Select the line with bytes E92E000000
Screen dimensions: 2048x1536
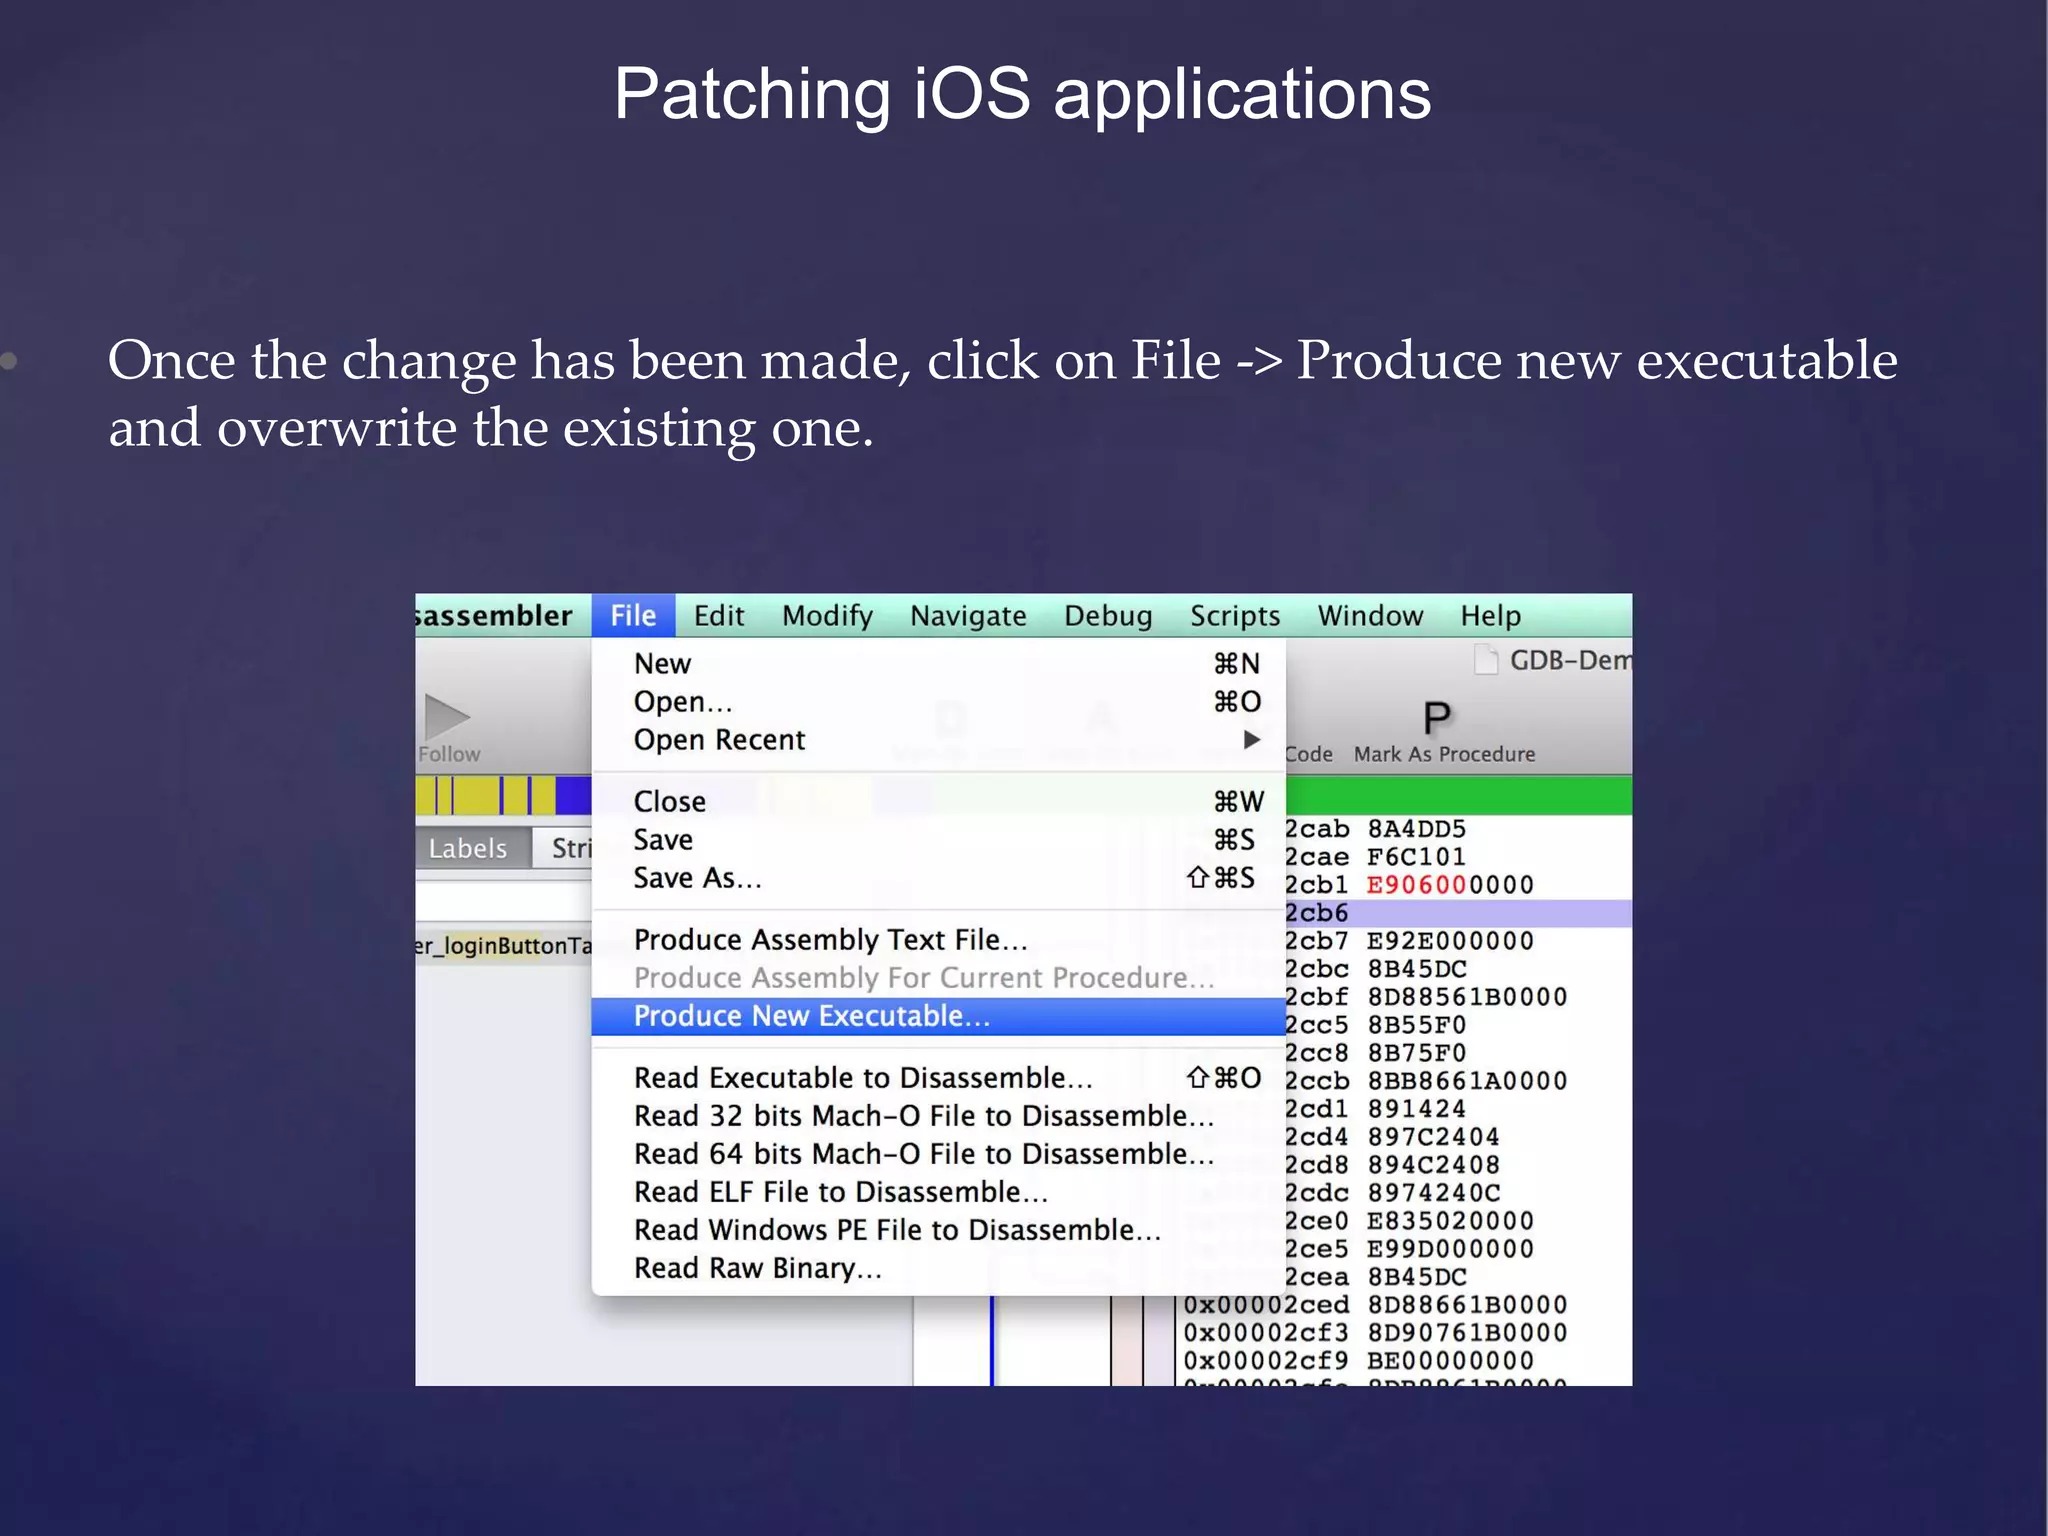pos(1458,941)
